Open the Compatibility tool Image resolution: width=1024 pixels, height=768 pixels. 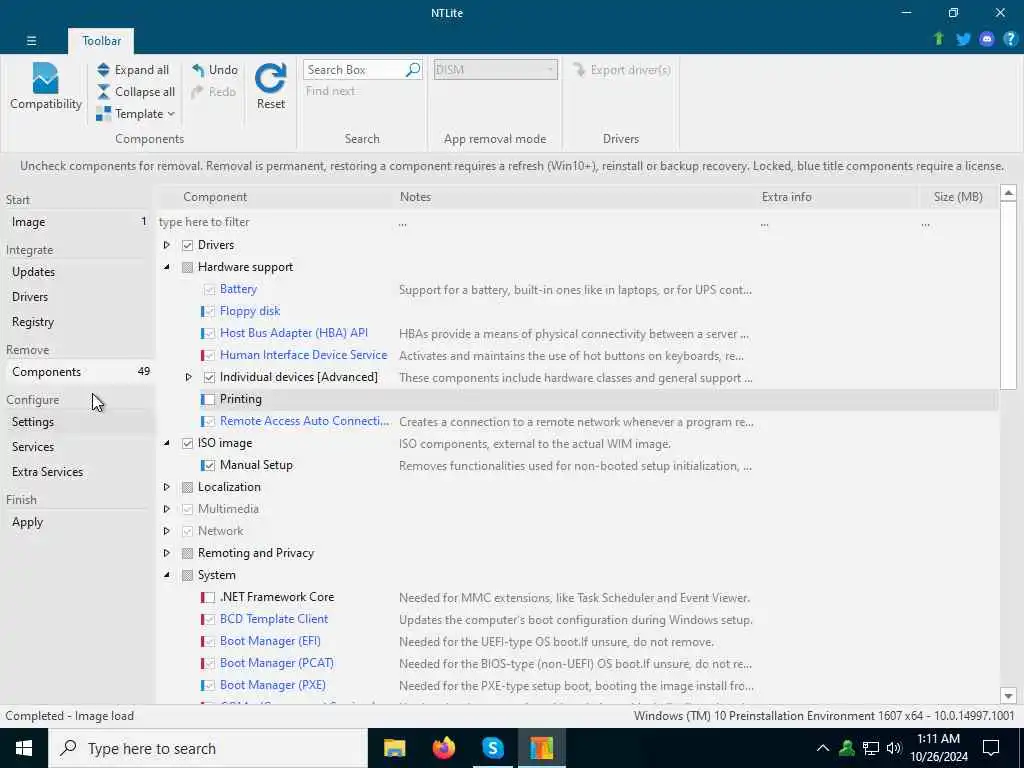[x=45, y=86]
